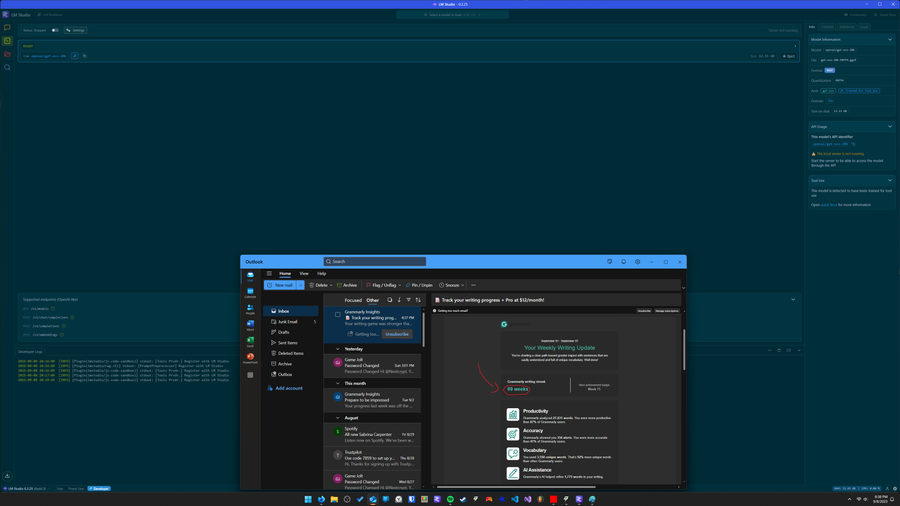The height and width of the screenshot is (506, 900).
Task: Open the Outlook Help tab
Action: point(321,274)
